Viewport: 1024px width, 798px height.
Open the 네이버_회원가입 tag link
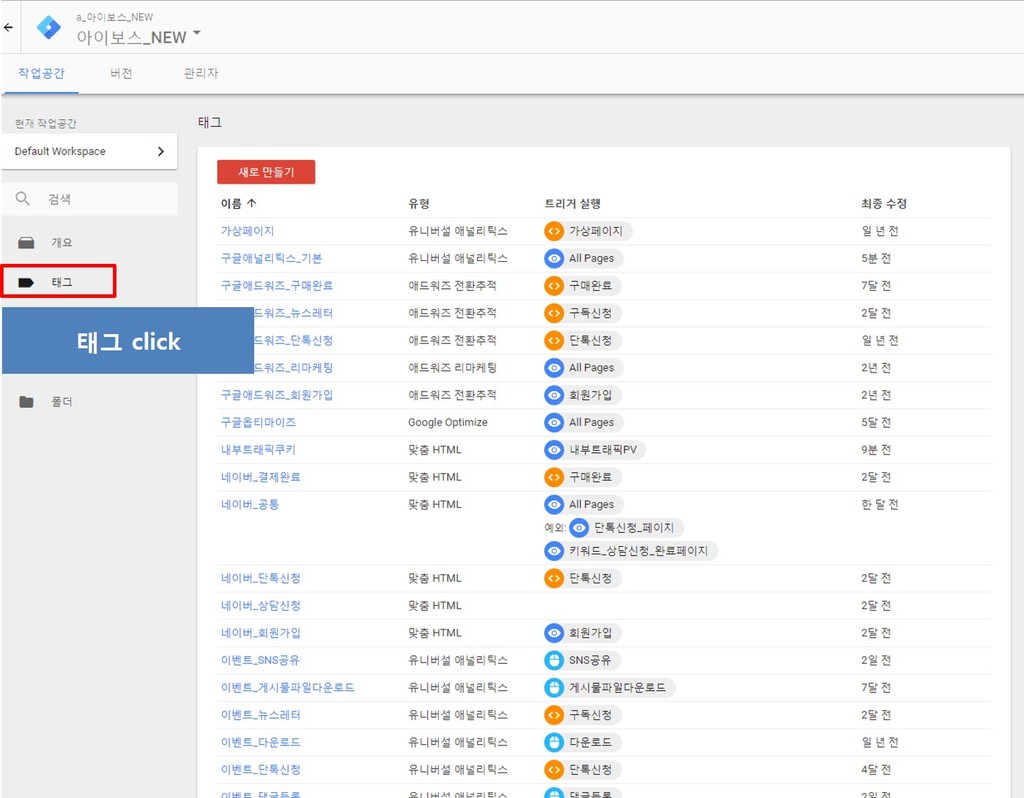click(x=261, y=633)
